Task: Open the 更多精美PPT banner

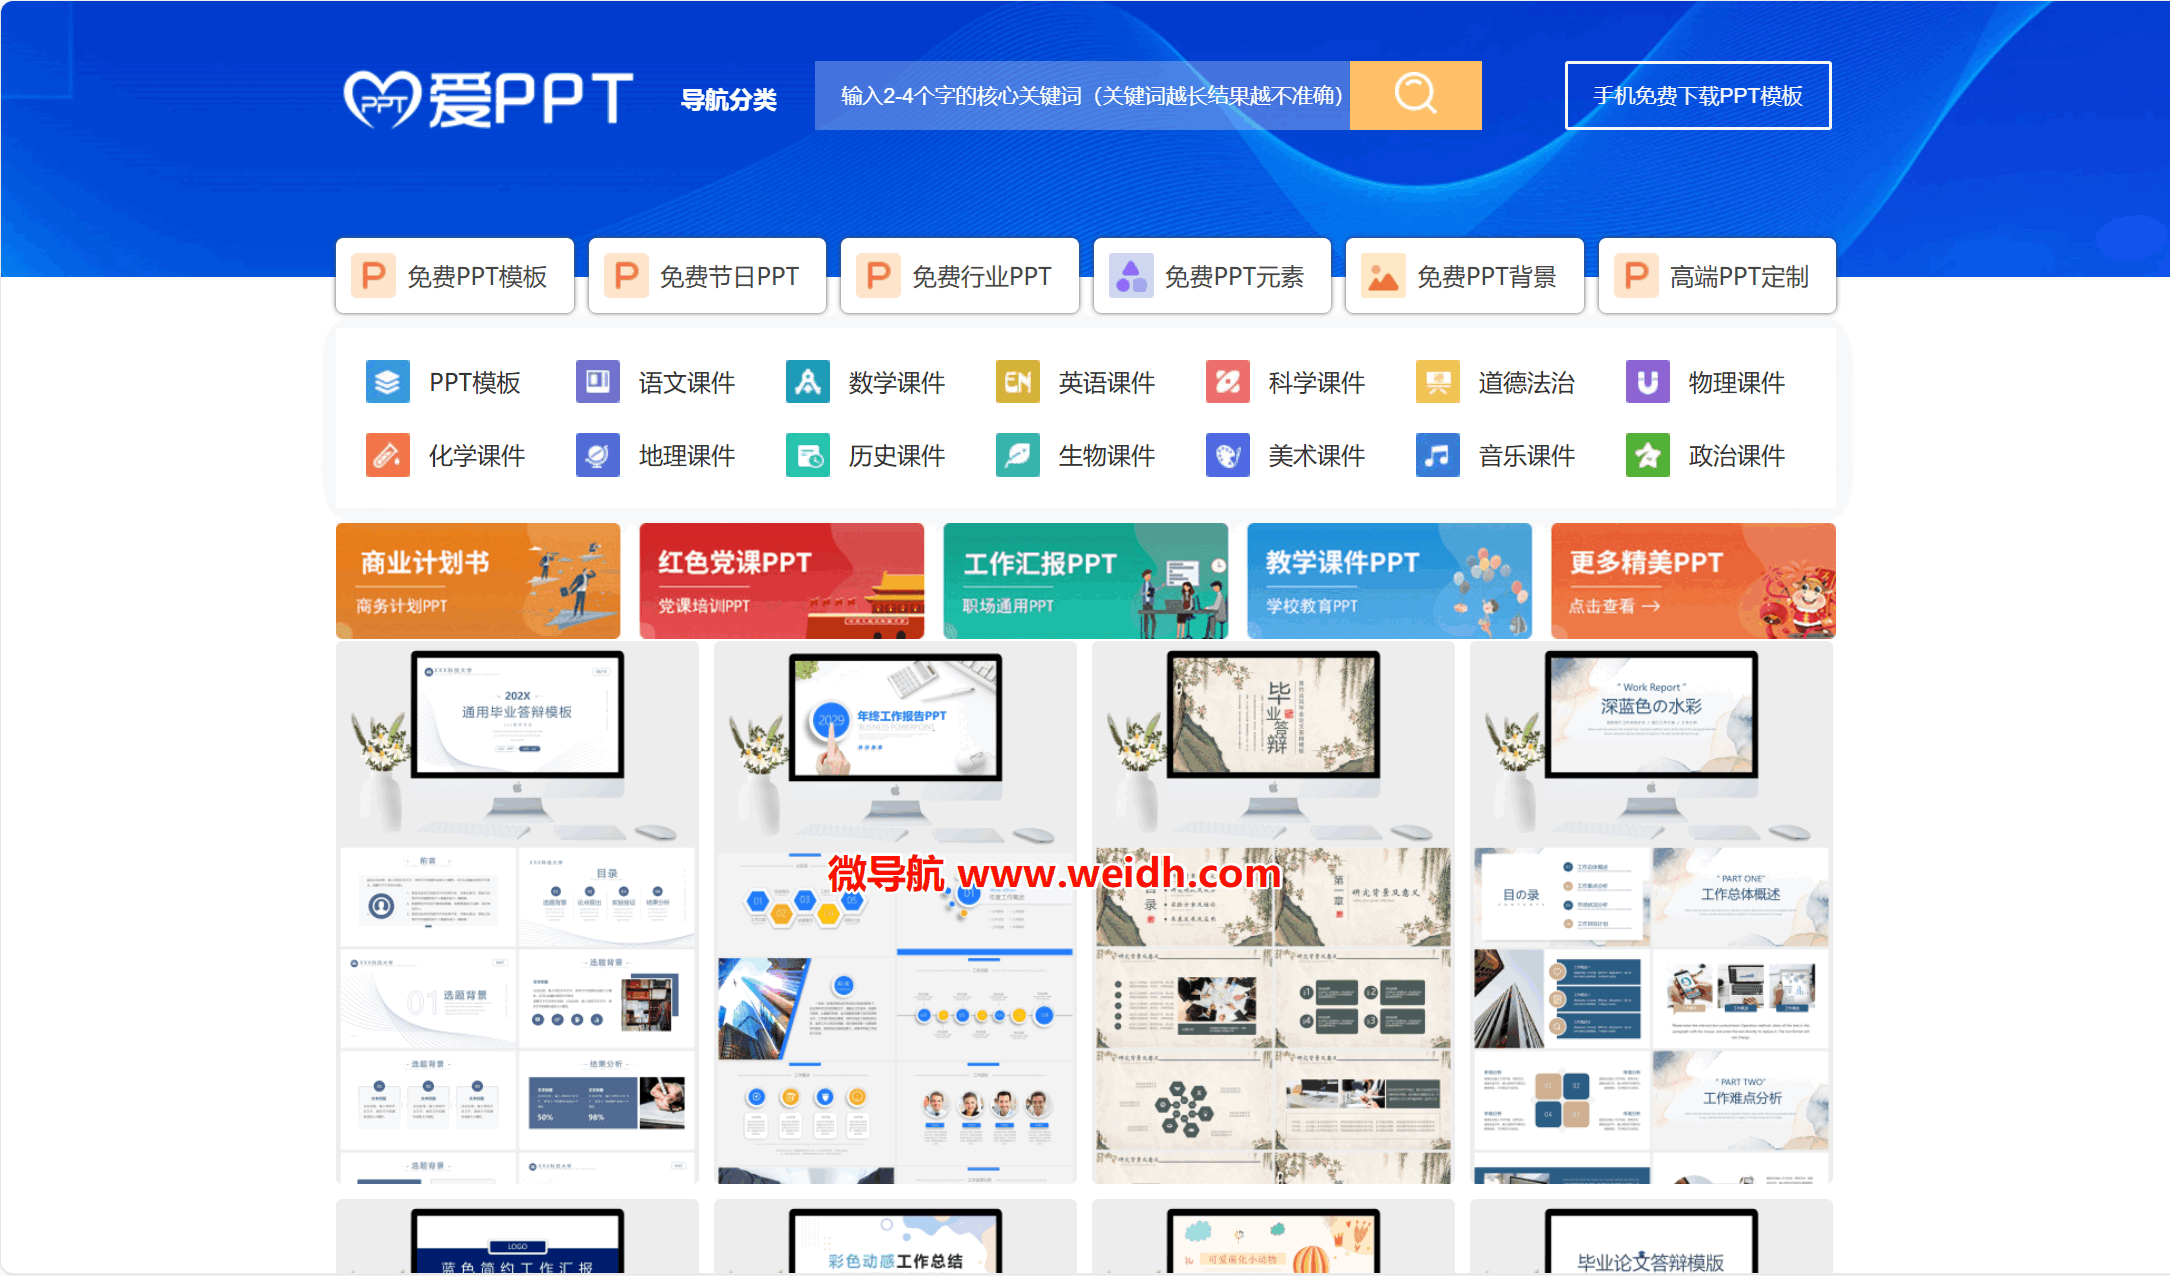Action: (1694, 581)
